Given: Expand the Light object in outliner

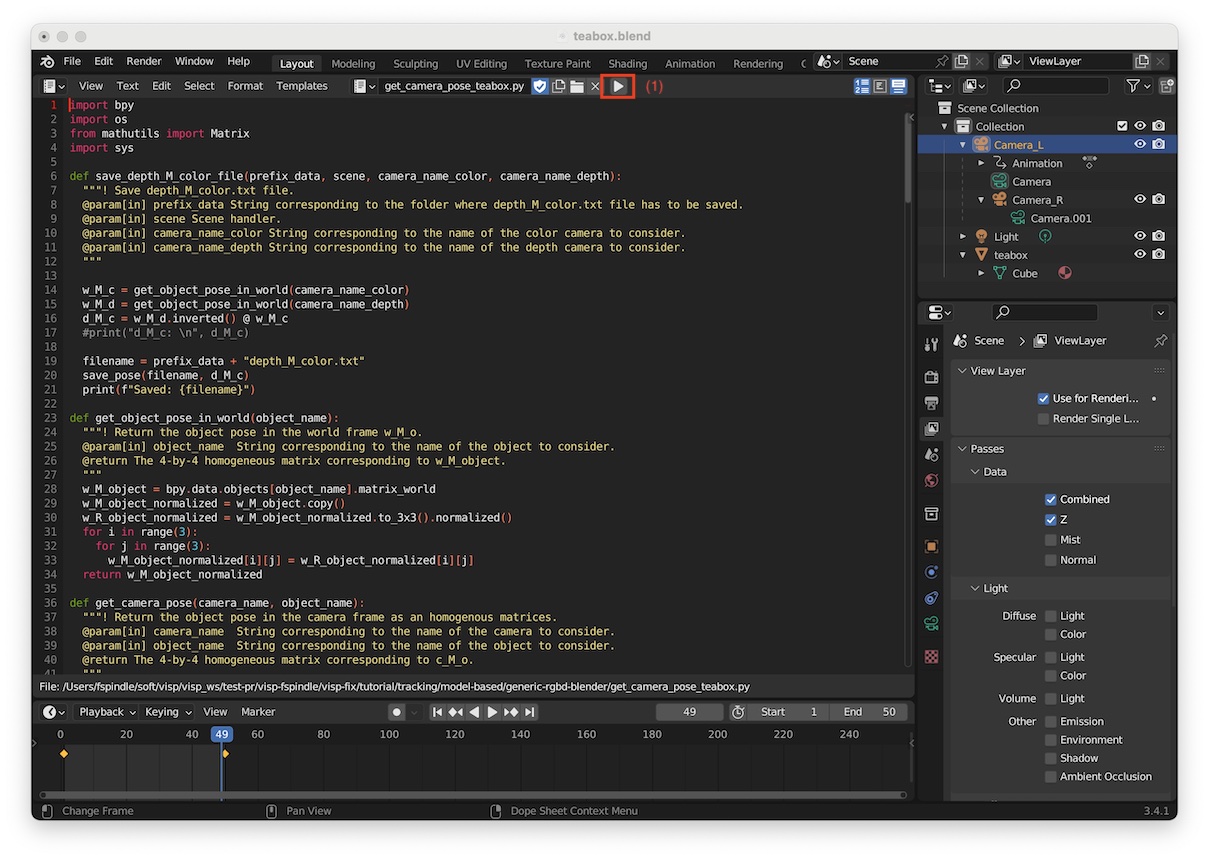Looking at the screenshot, I should (x=963, y=237).
